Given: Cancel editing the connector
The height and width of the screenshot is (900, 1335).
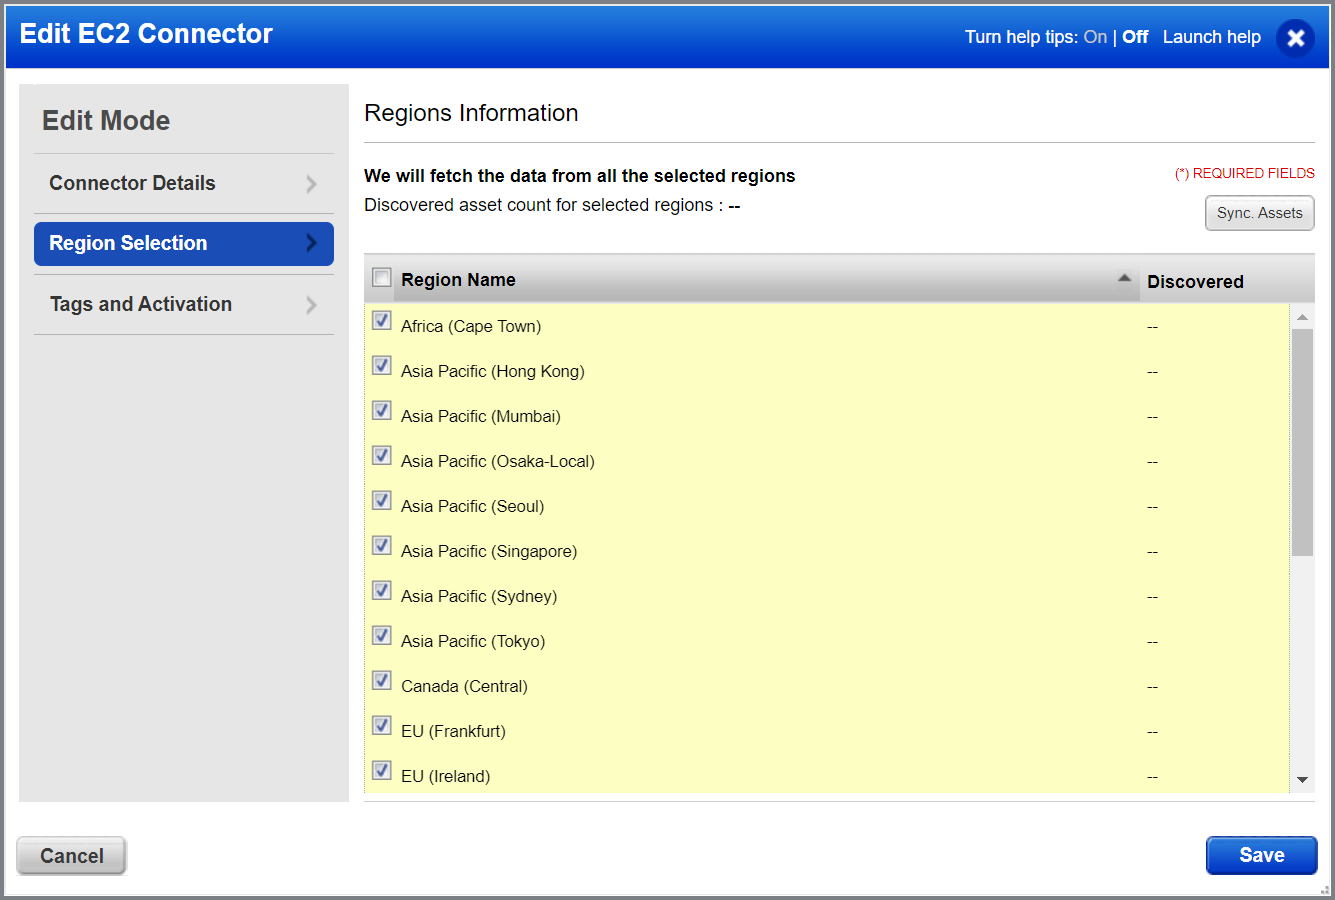Looking at the screenshot, I should tap(70, 855).
